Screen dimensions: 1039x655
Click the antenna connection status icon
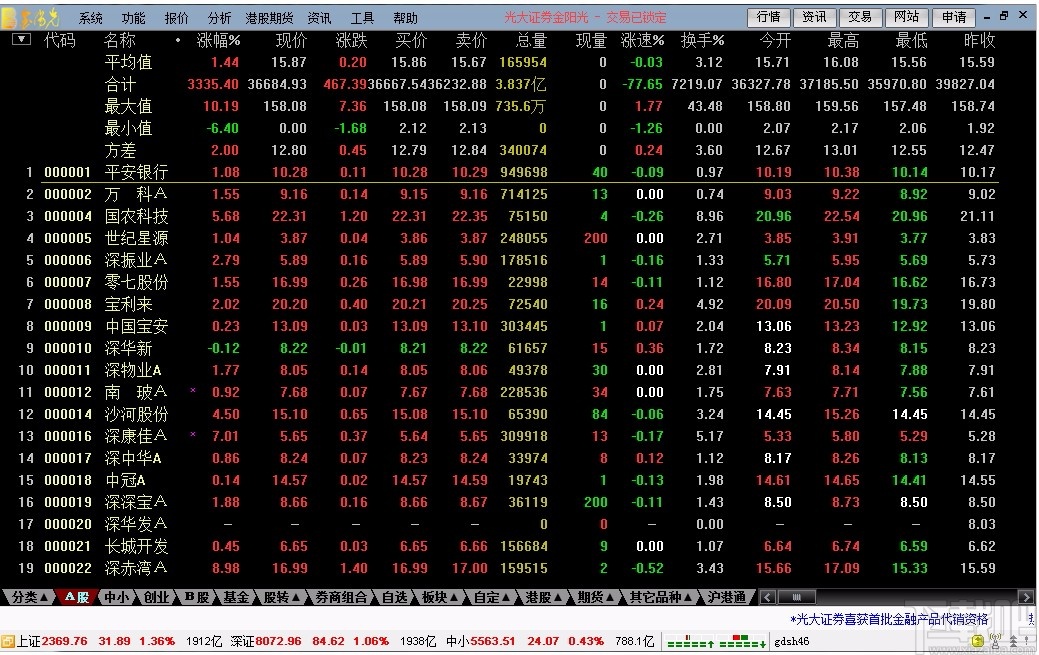tap(995, 641)
